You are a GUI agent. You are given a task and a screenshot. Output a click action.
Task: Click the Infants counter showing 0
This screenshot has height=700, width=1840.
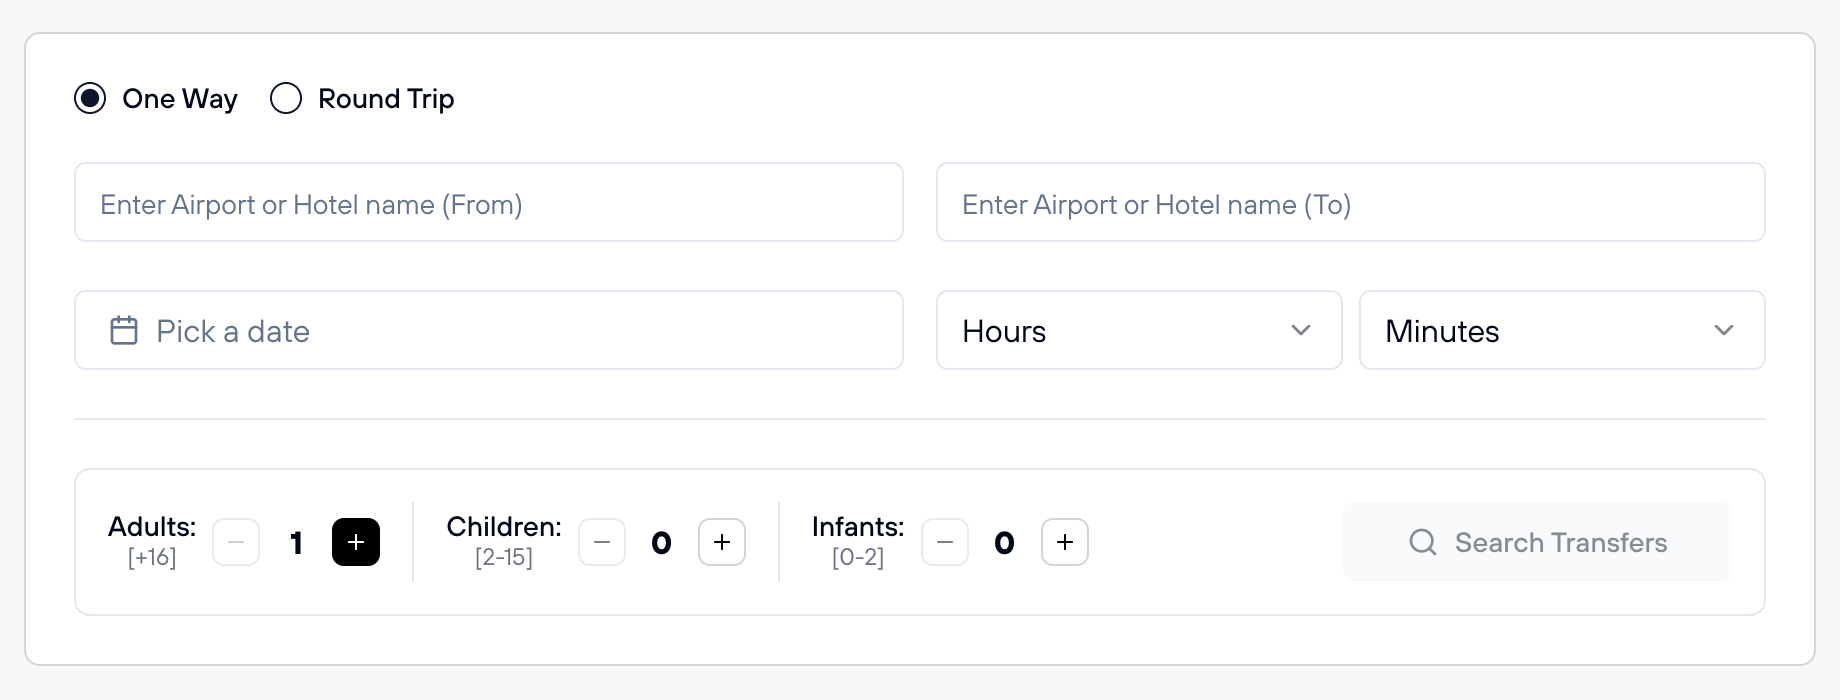1004,542
